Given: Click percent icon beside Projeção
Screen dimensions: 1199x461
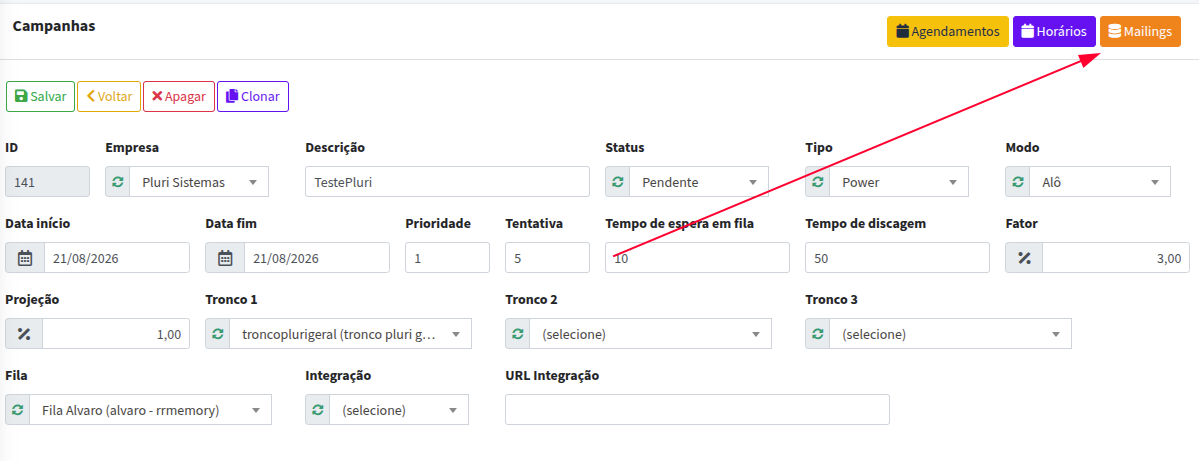Looking at the screenshot, I should 24,333.
